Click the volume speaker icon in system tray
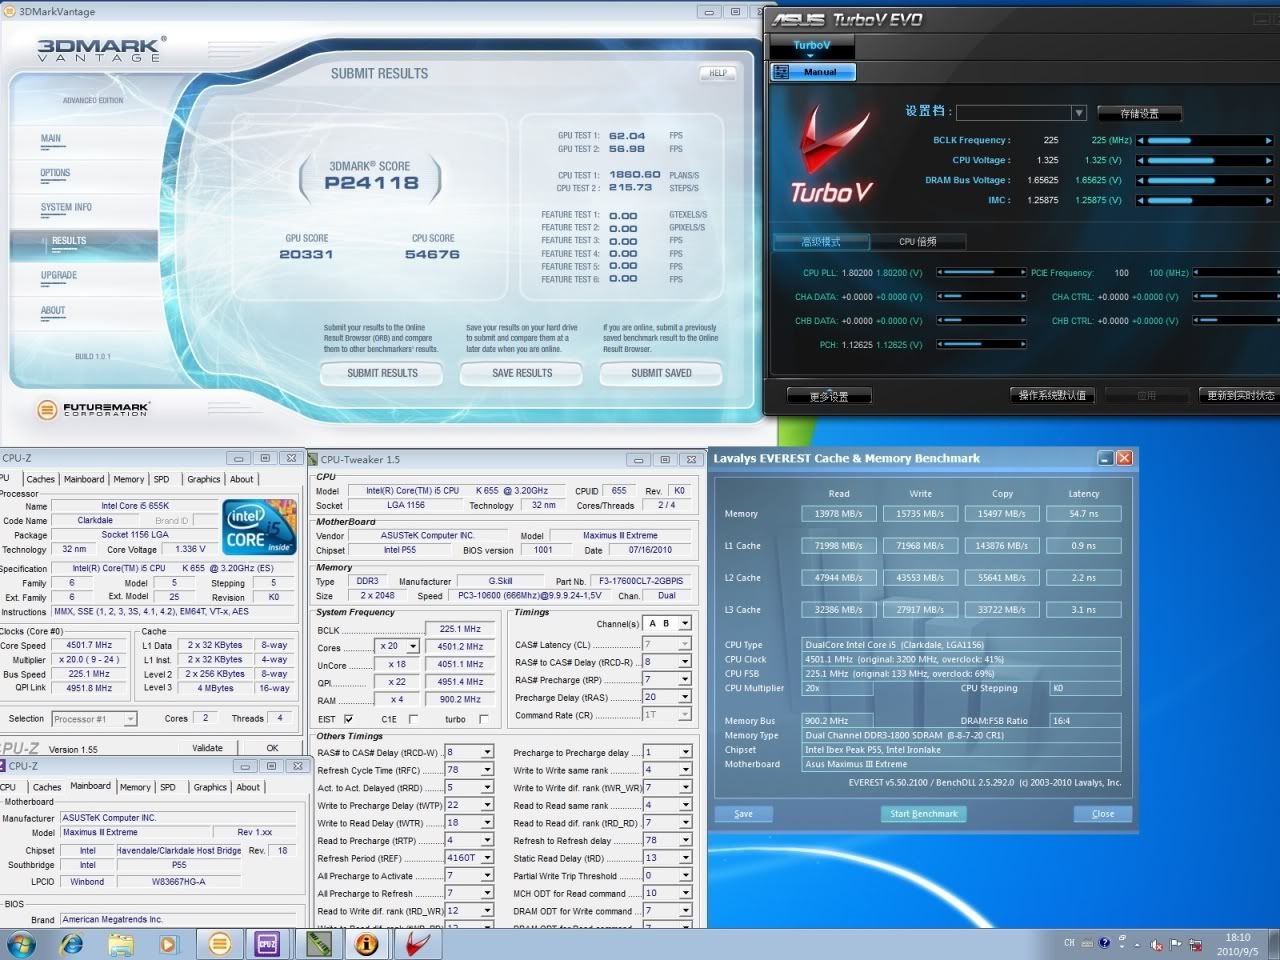This screenshot has height=960, width=1280. point(1157,943)
